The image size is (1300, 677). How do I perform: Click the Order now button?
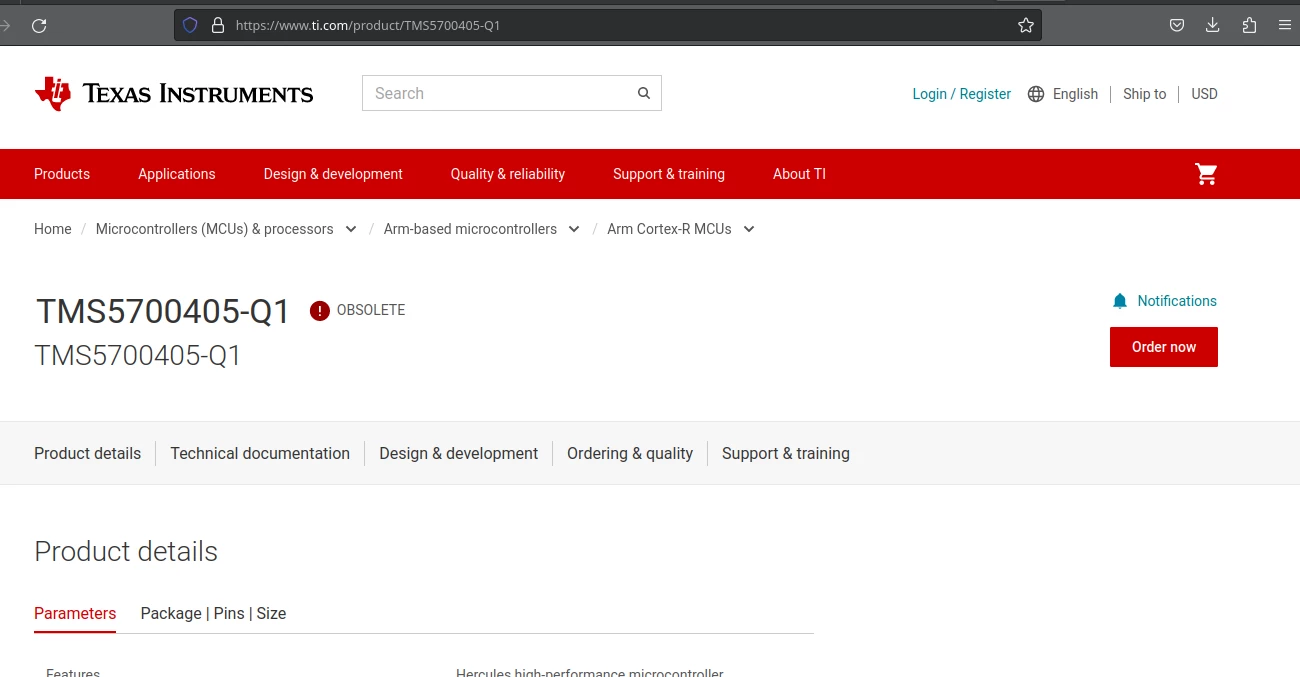1164,347
